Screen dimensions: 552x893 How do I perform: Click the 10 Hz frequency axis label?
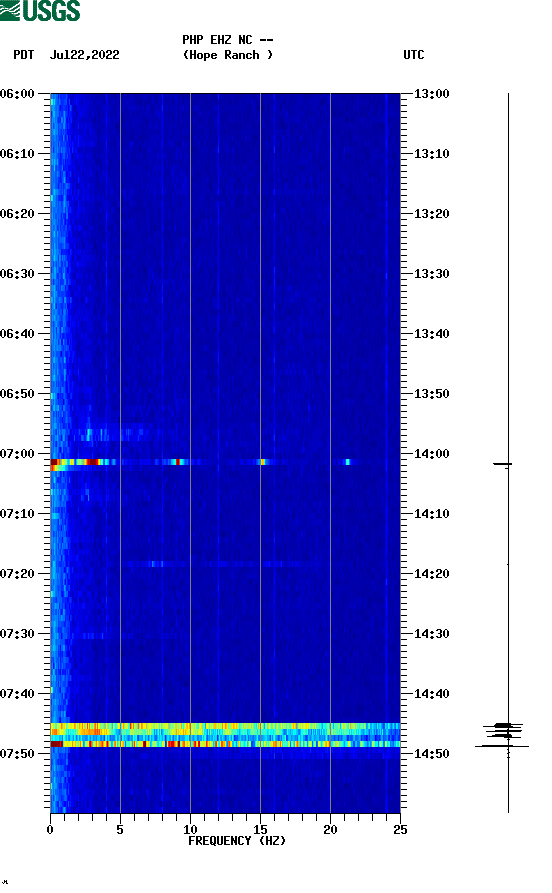190,830
